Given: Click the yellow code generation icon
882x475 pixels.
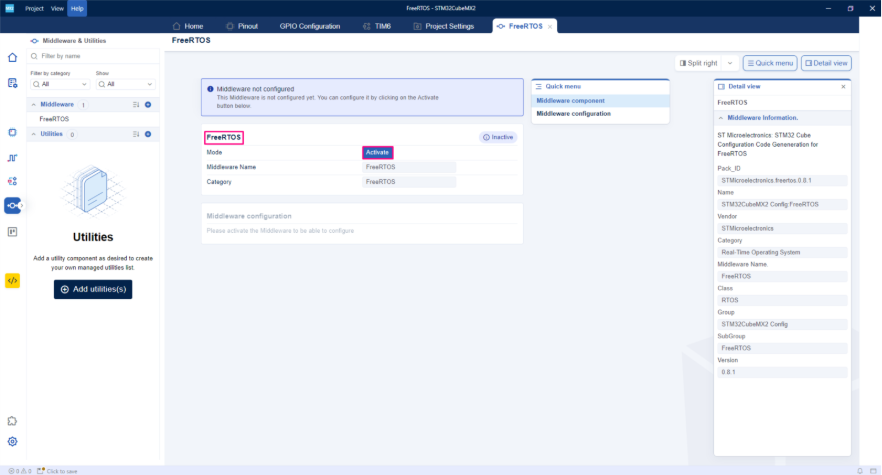Looking at the screenshot, I should pos(12,280).
